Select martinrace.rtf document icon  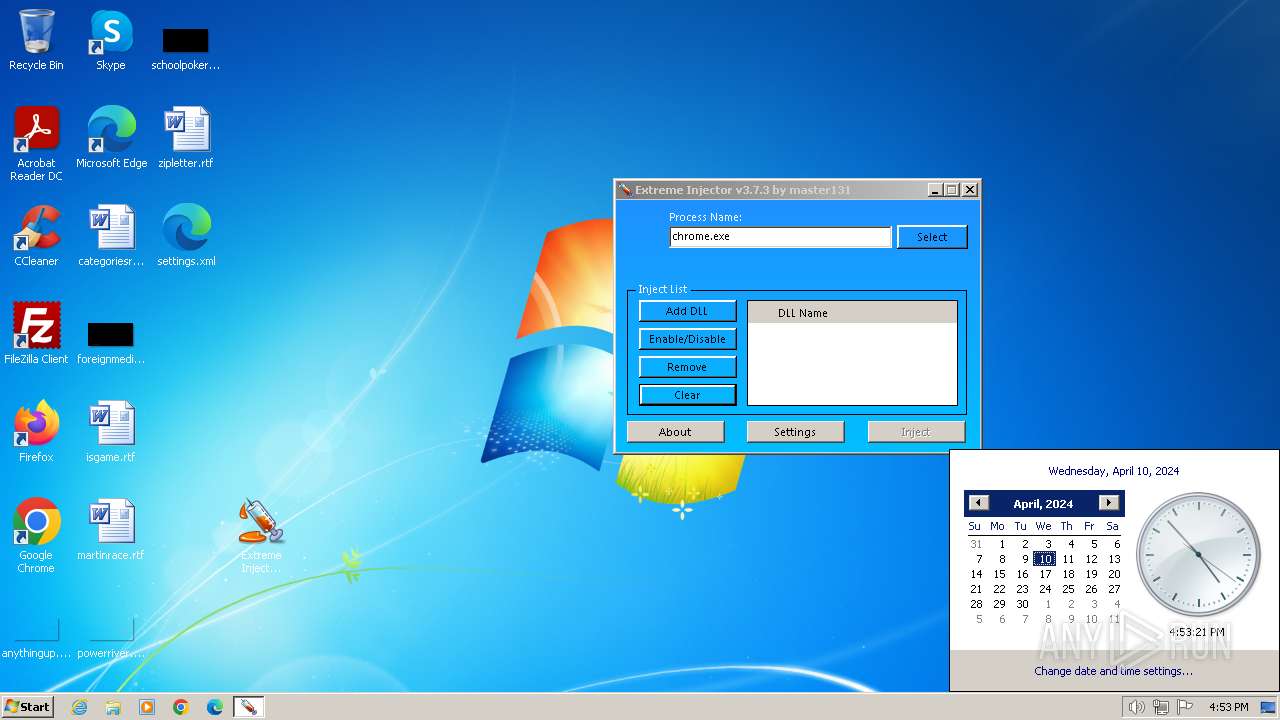click(x=111, y=530)
